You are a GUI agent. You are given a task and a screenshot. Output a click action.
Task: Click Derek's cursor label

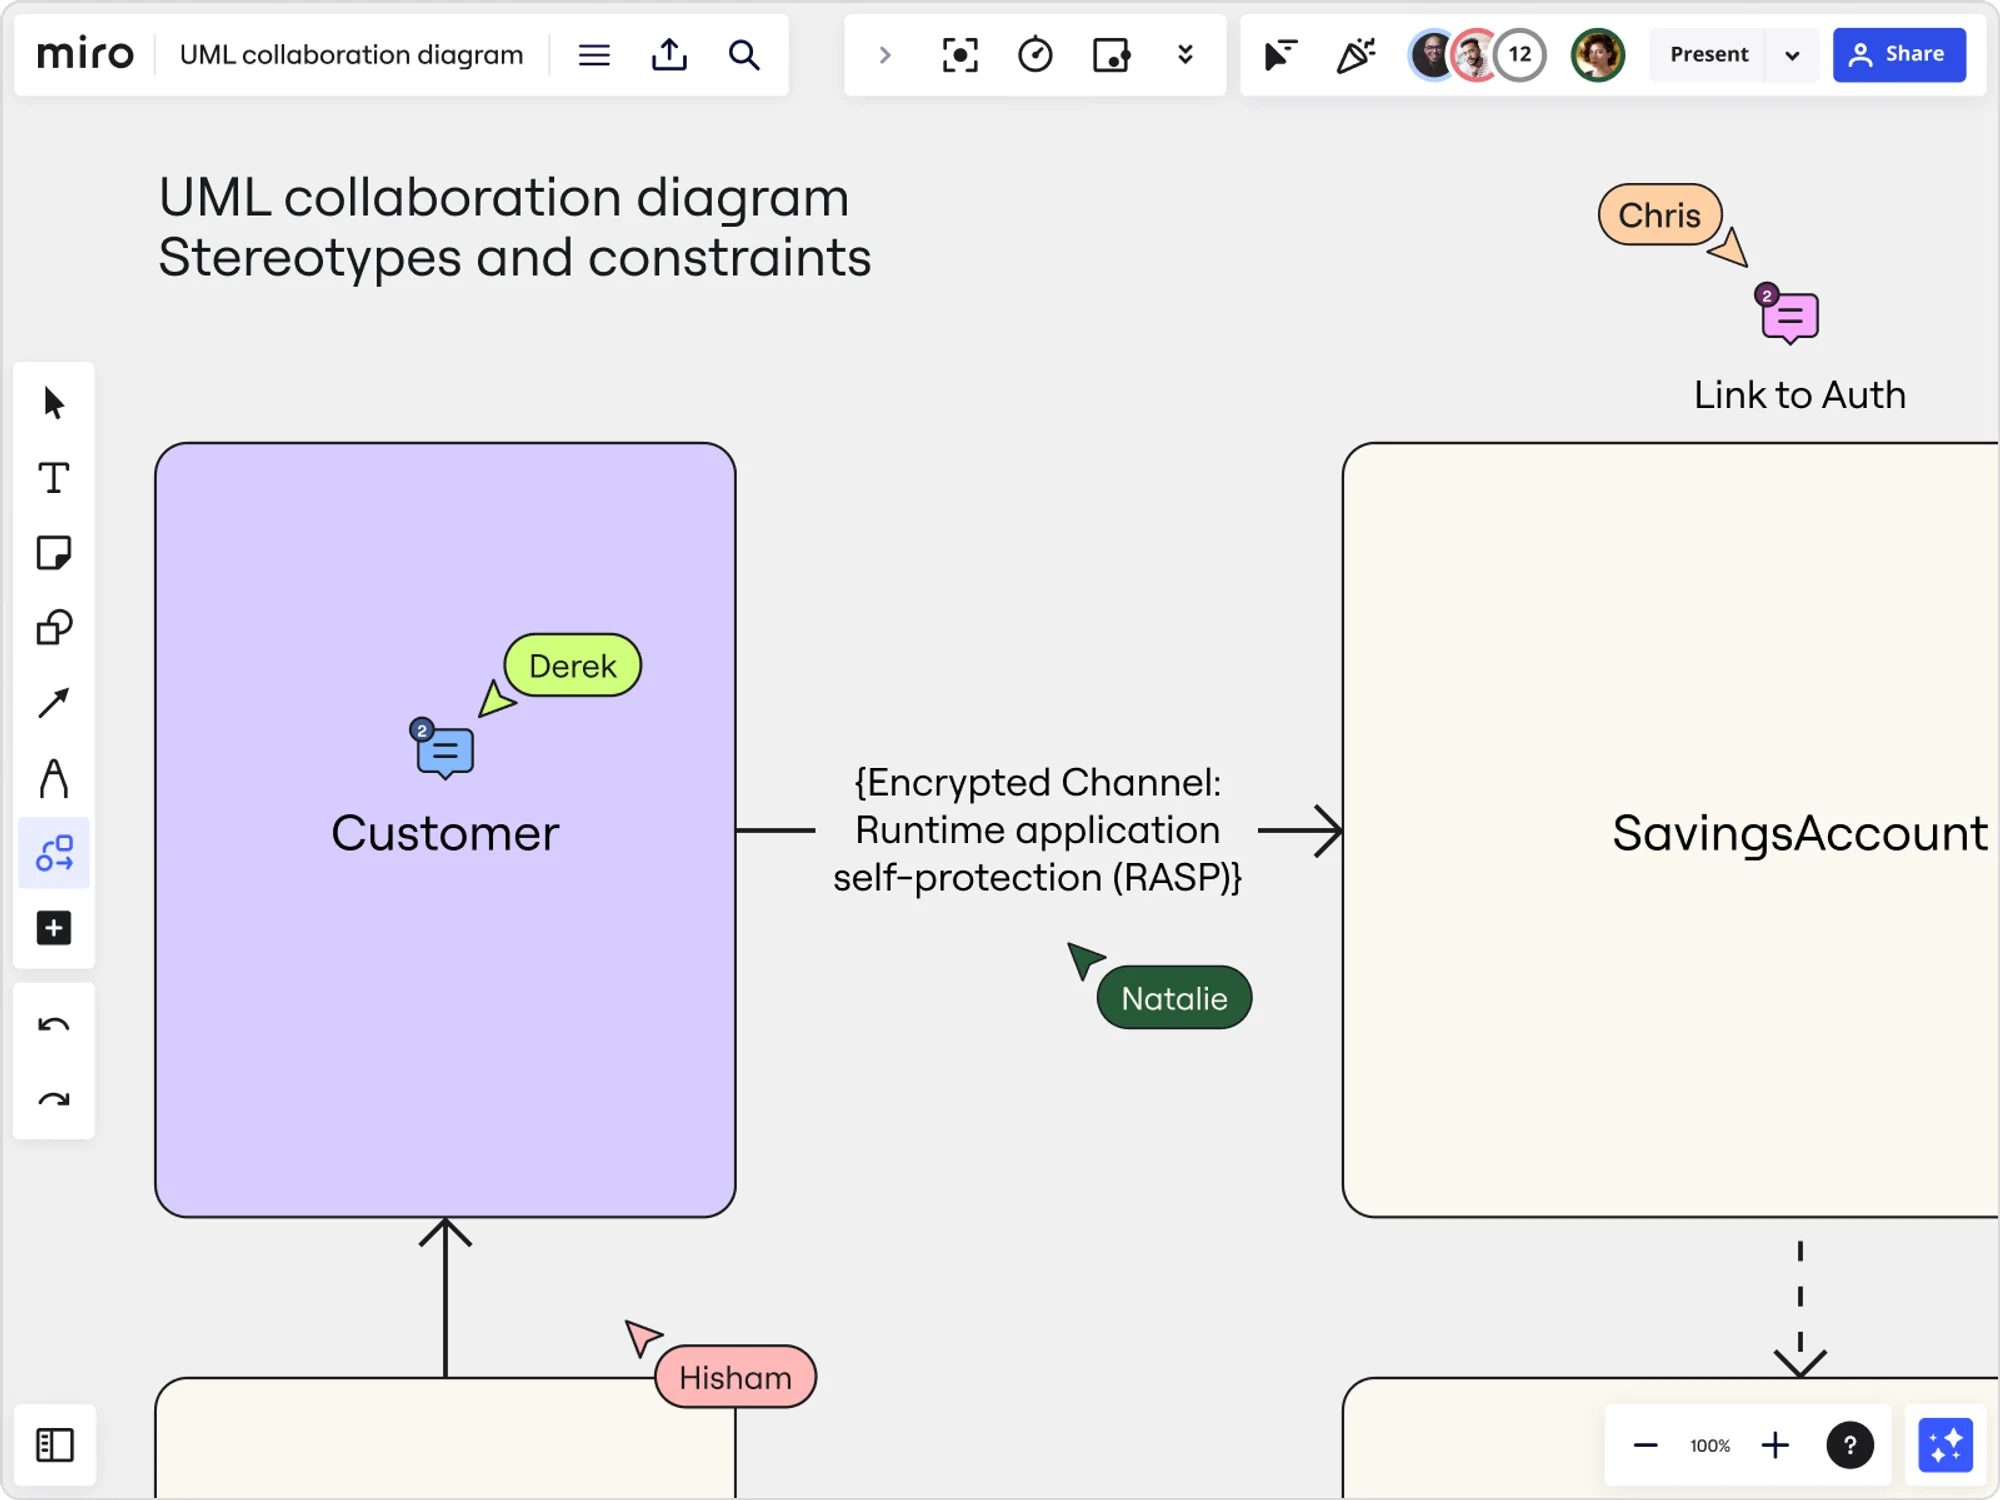pyautogui.click(x=572, y=665)
